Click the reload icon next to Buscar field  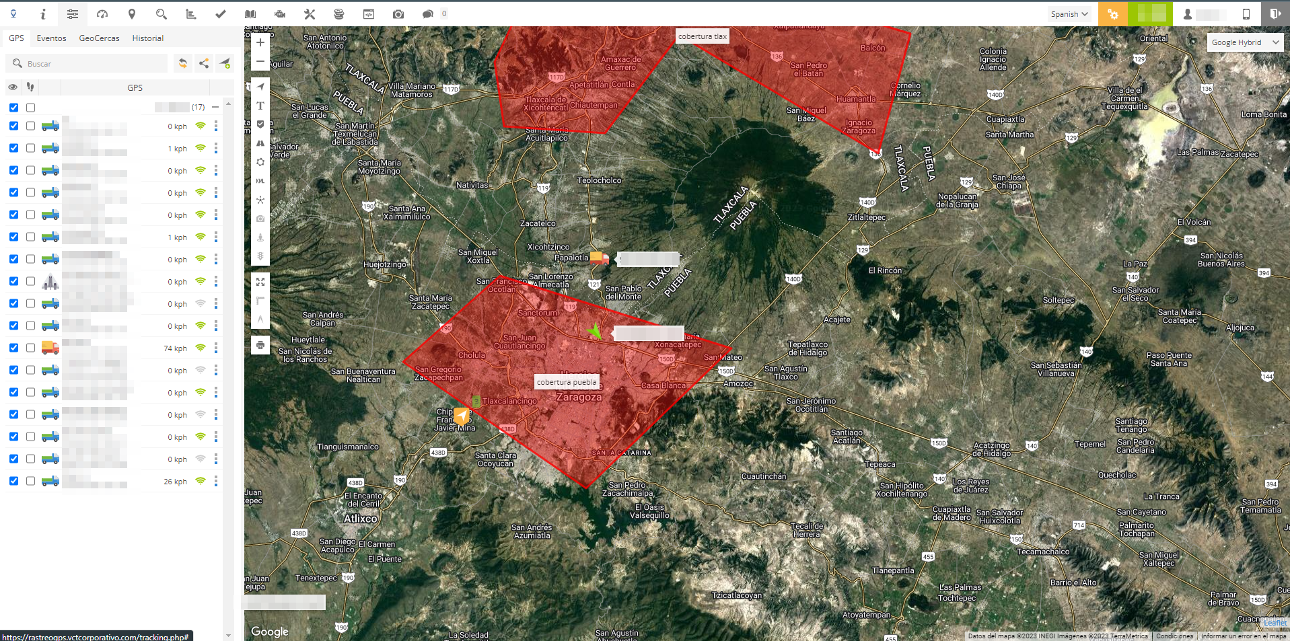[183, 63]
